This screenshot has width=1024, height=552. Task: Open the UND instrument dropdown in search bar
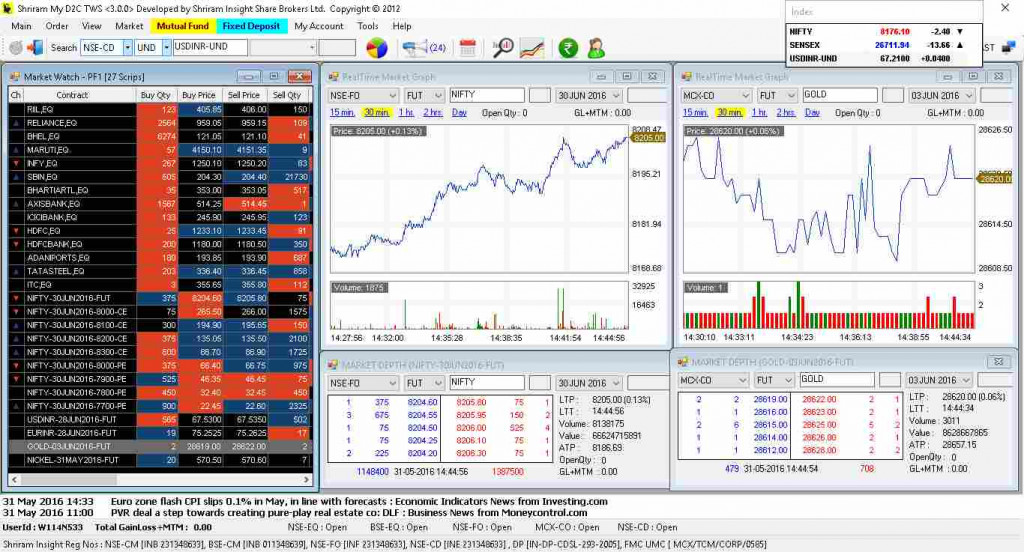click(164, 47)
